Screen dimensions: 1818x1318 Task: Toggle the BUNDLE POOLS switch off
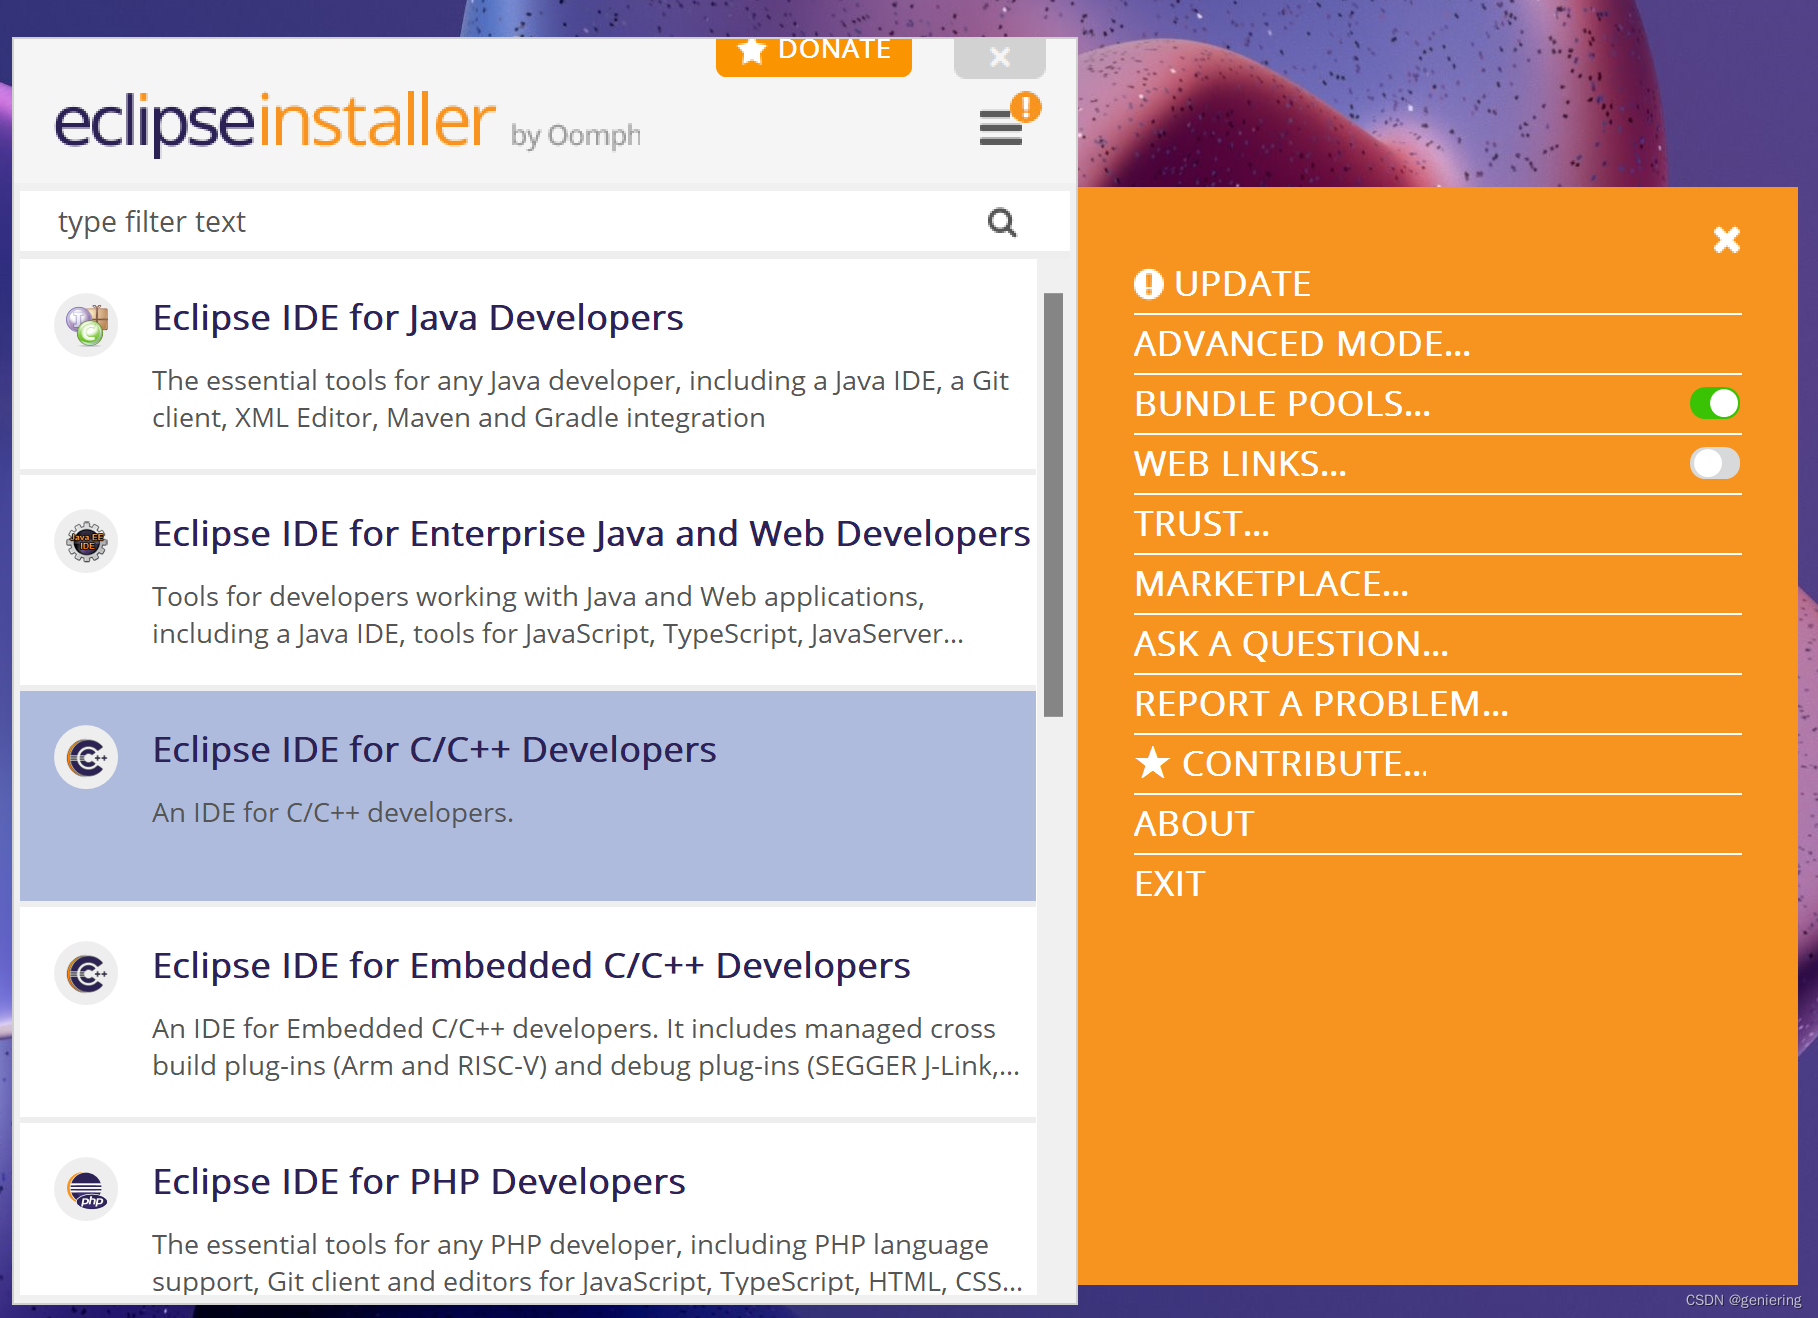click(1715, 403)
